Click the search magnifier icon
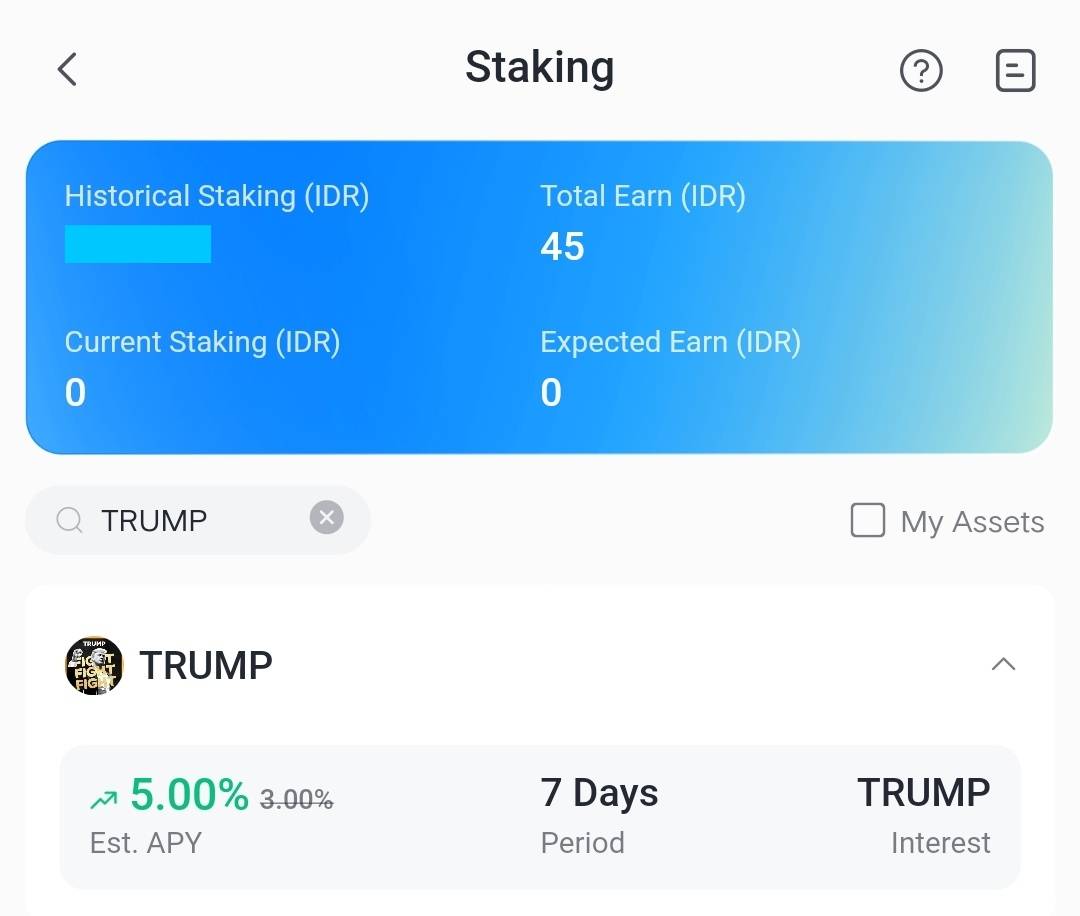Viewport: 1080px width, 916px height. (68, 519)
